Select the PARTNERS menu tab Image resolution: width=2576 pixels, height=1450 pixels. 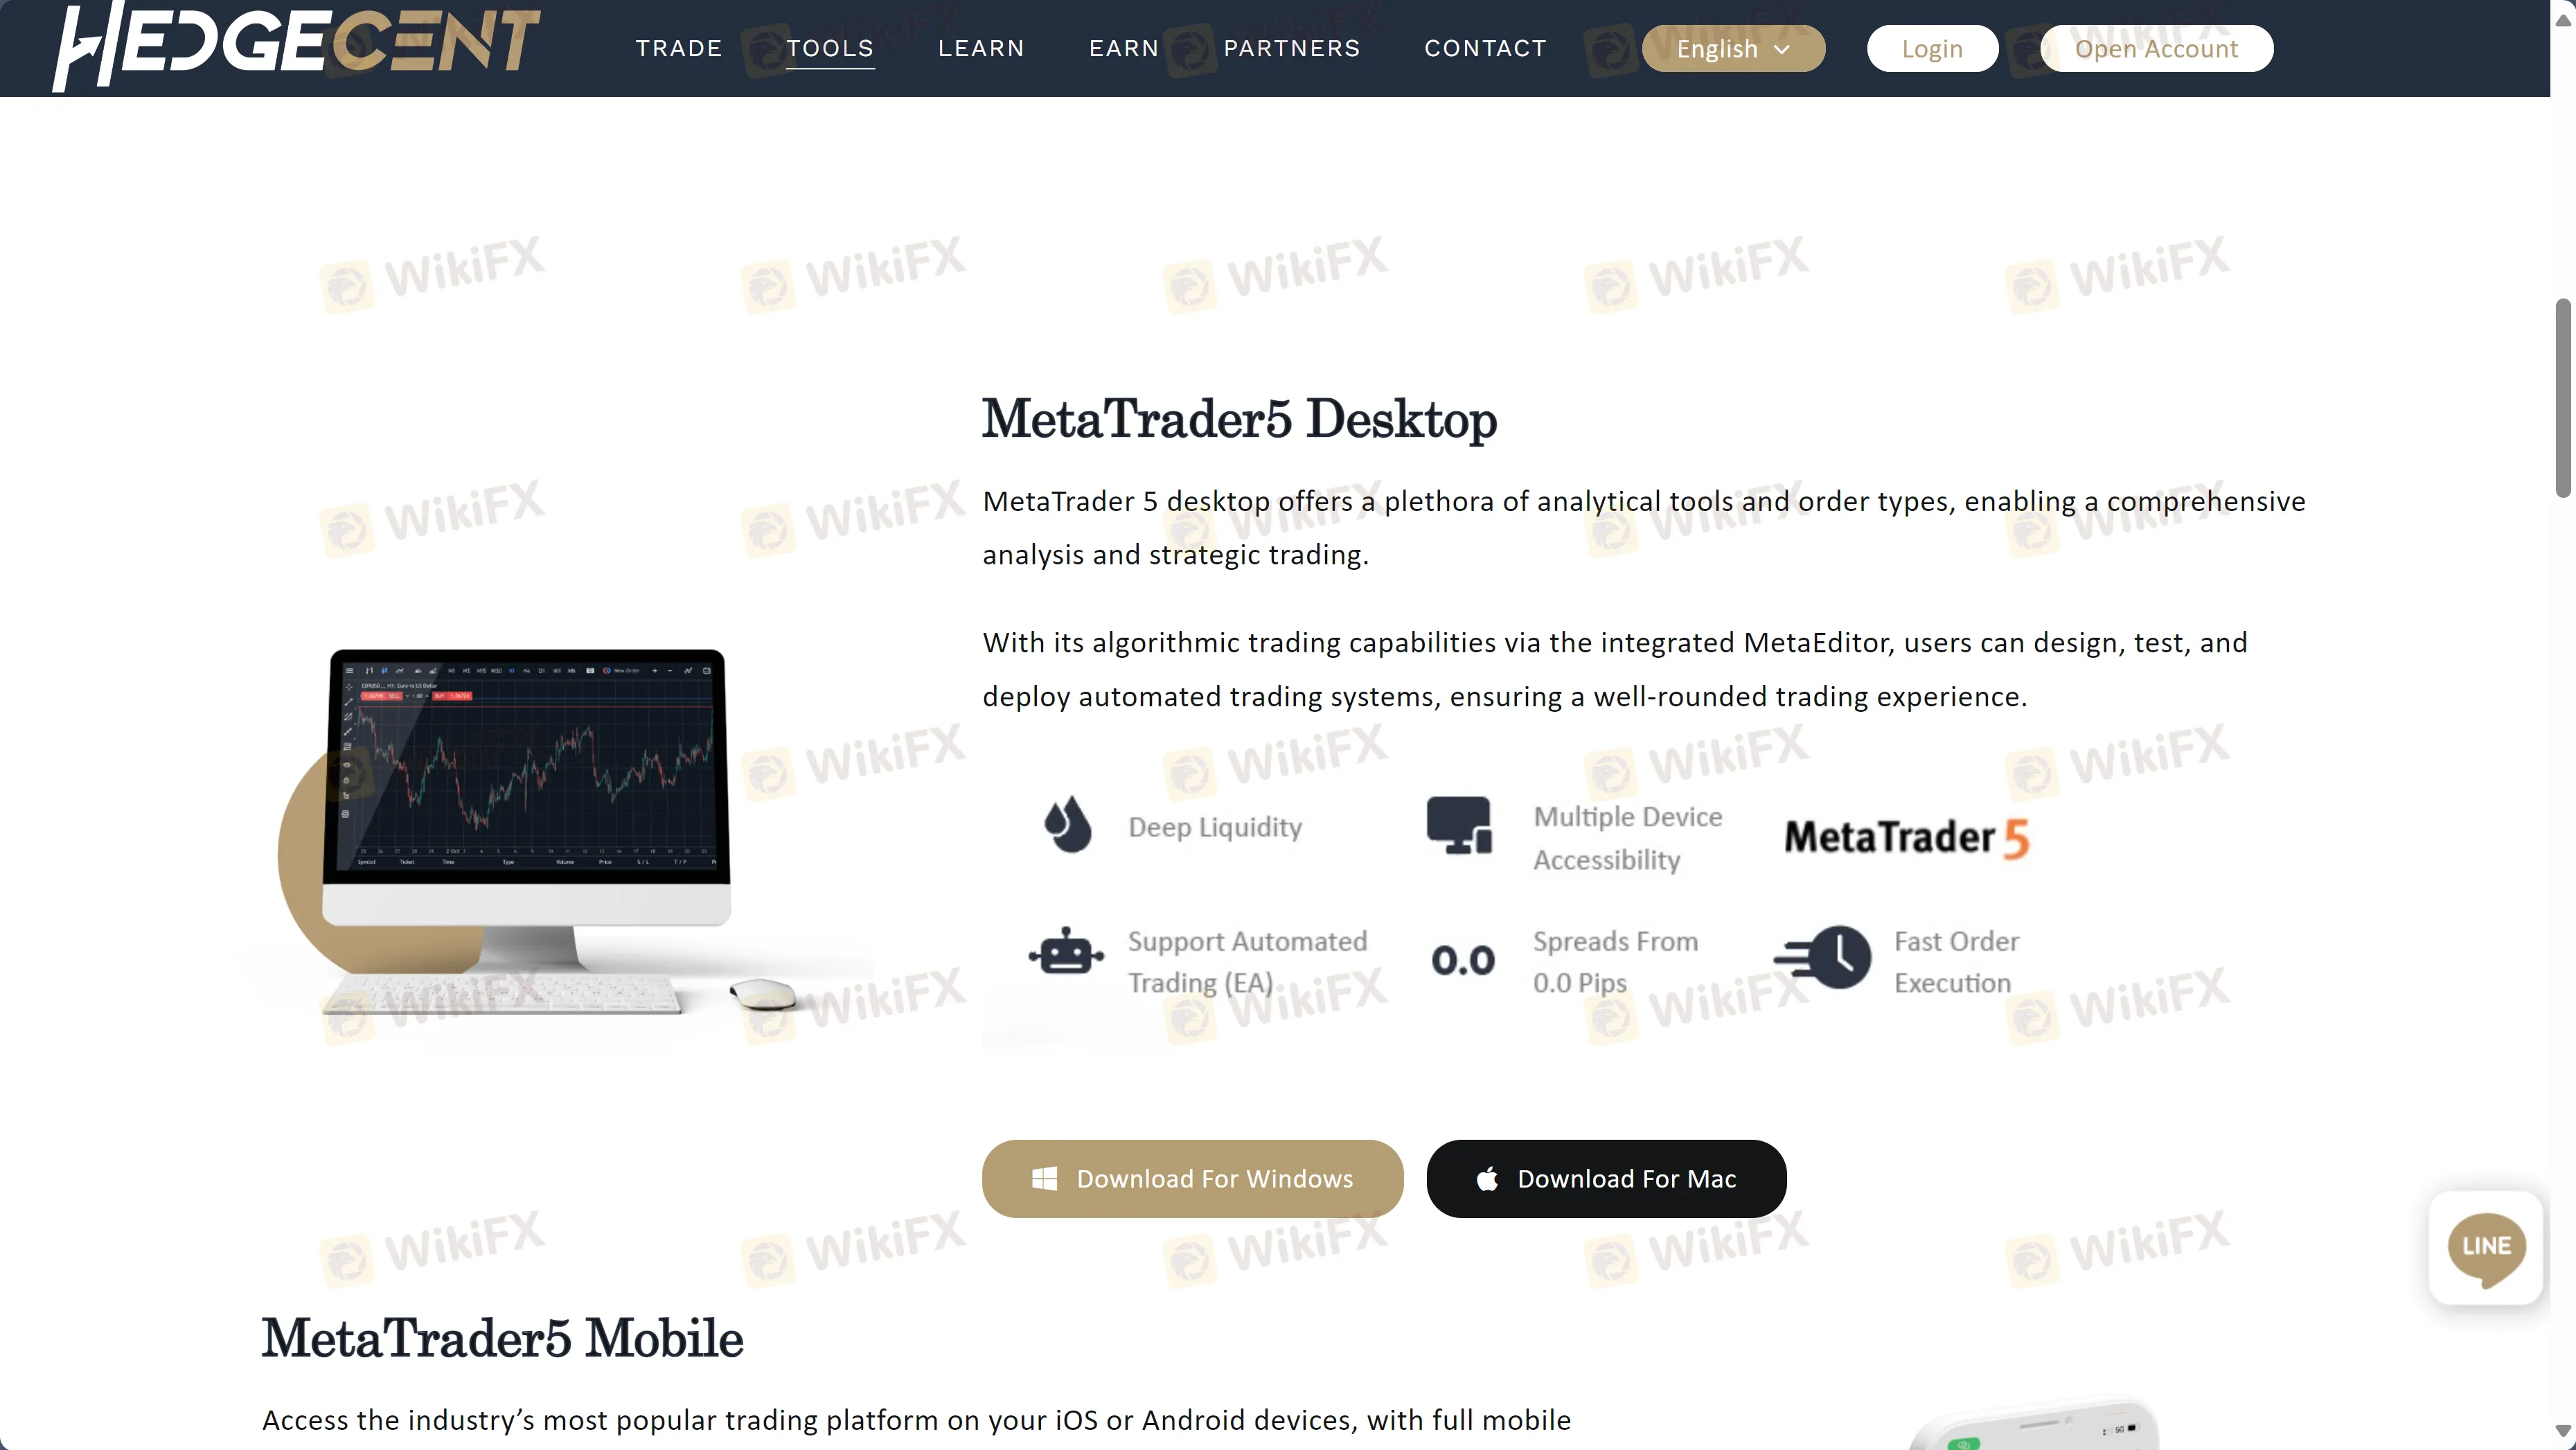[x=1292, y=48]
